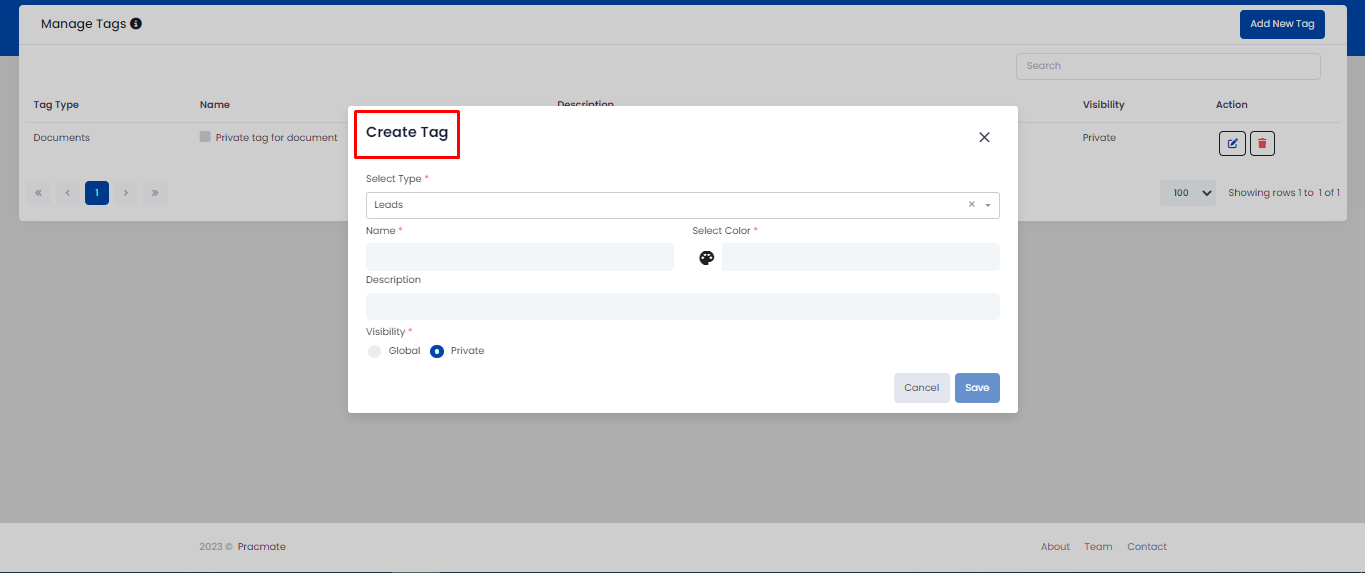
Task: Open the About footer link
Action: click(1055, 547)
